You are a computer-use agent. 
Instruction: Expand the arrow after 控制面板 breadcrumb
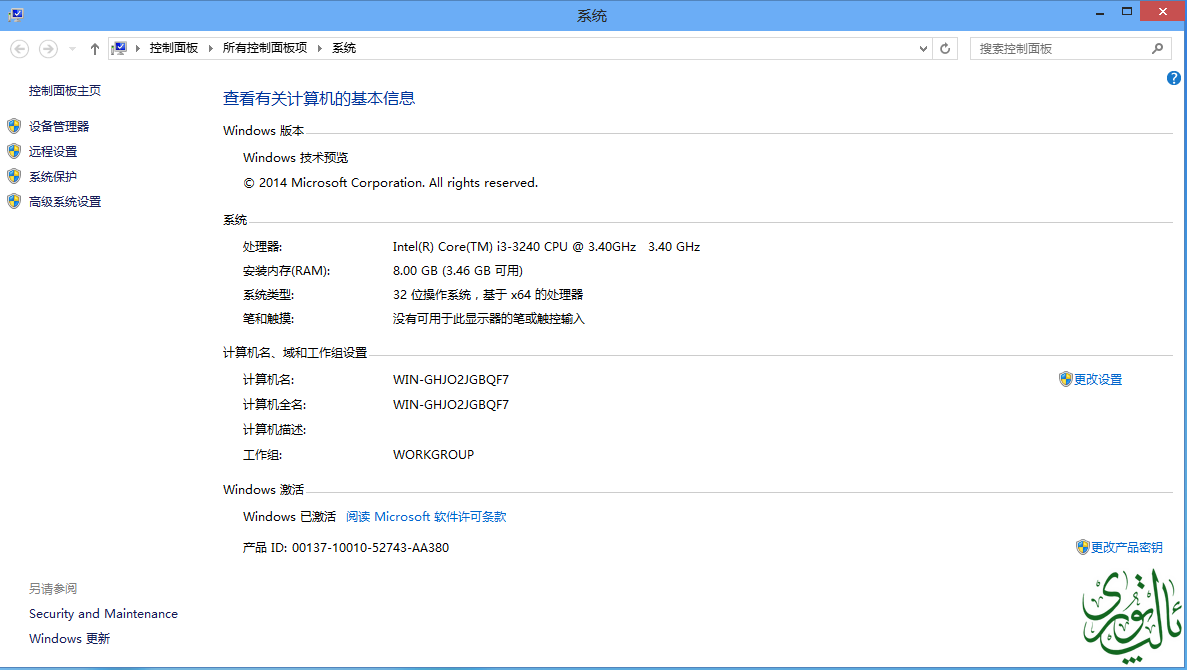click(210, 48)
